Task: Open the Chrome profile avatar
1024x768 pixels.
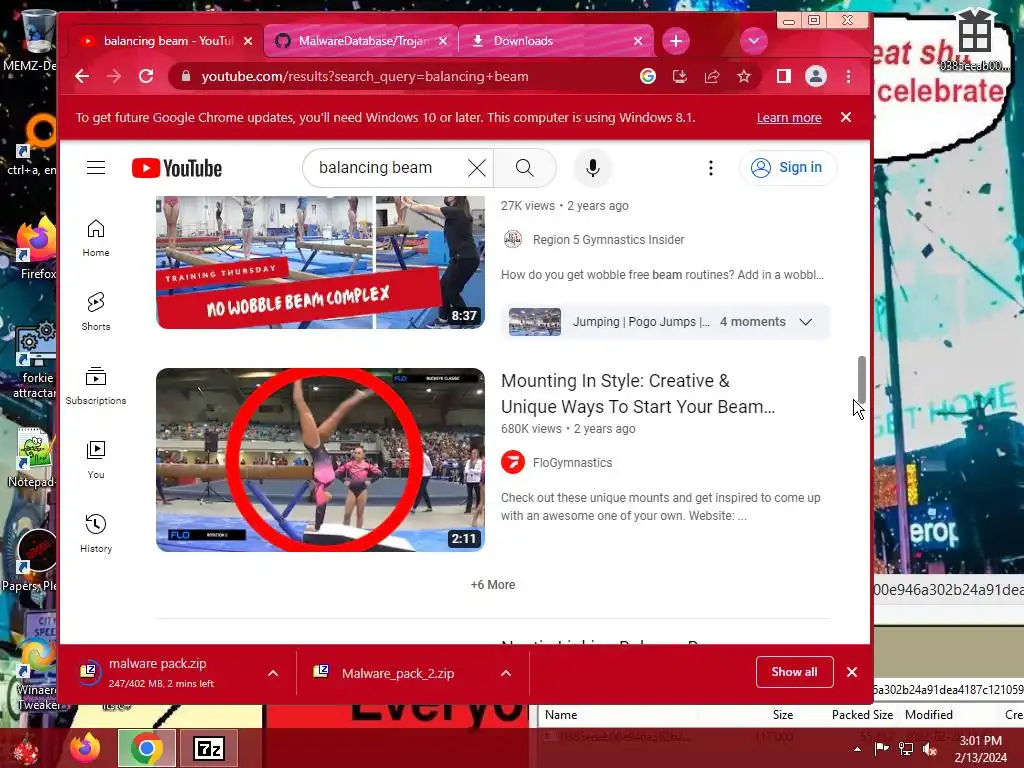Action: coord(816,76)
